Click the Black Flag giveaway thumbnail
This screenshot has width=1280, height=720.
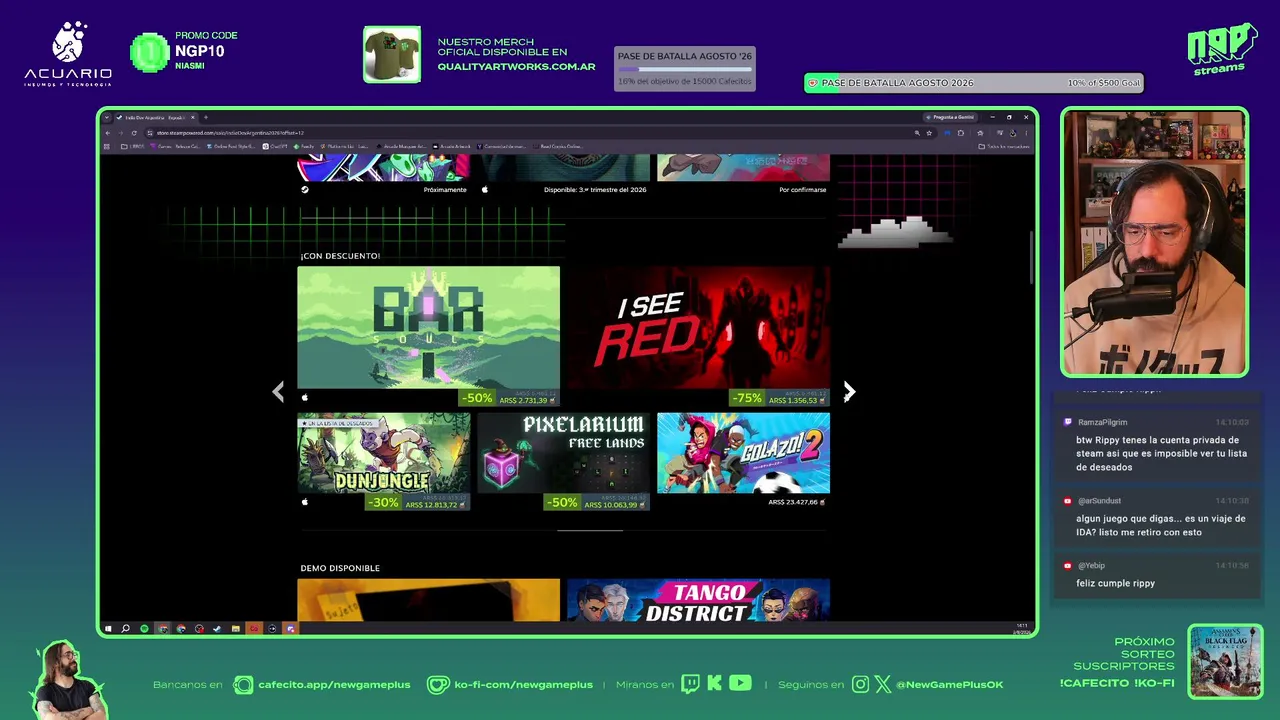(x=1225, y=662)
